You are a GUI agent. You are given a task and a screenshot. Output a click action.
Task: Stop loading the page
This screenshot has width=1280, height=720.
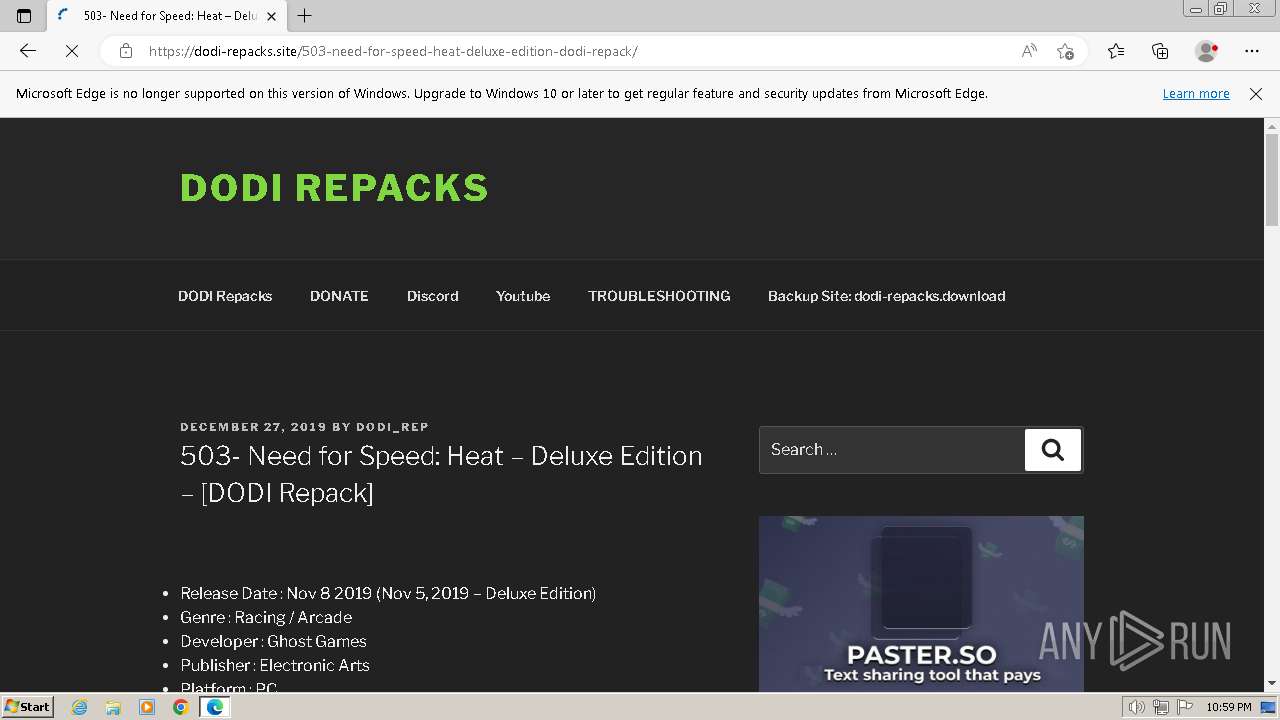coord(72,51)
